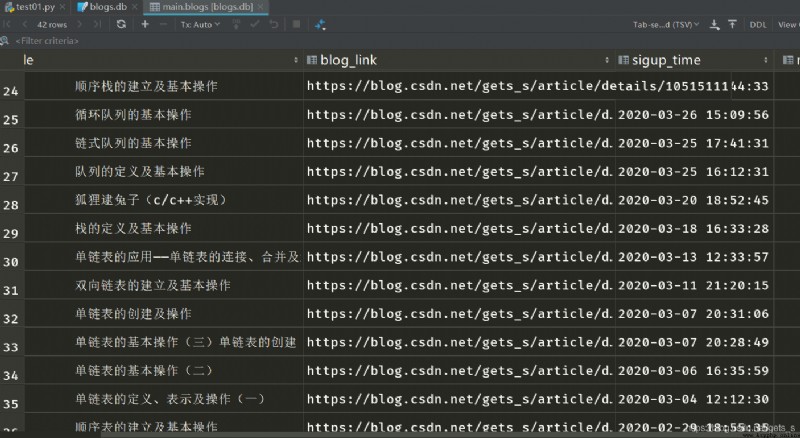Add a new row with plus icon
This screenshot has width=800, height=438.
pyautogui.click(x=145, y=24)
